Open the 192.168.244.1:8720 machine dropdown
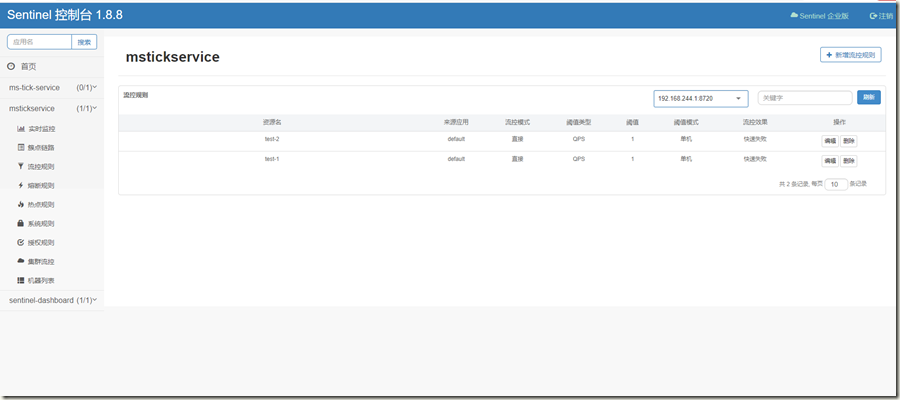 pyautogui.click(x=700, y=99)
